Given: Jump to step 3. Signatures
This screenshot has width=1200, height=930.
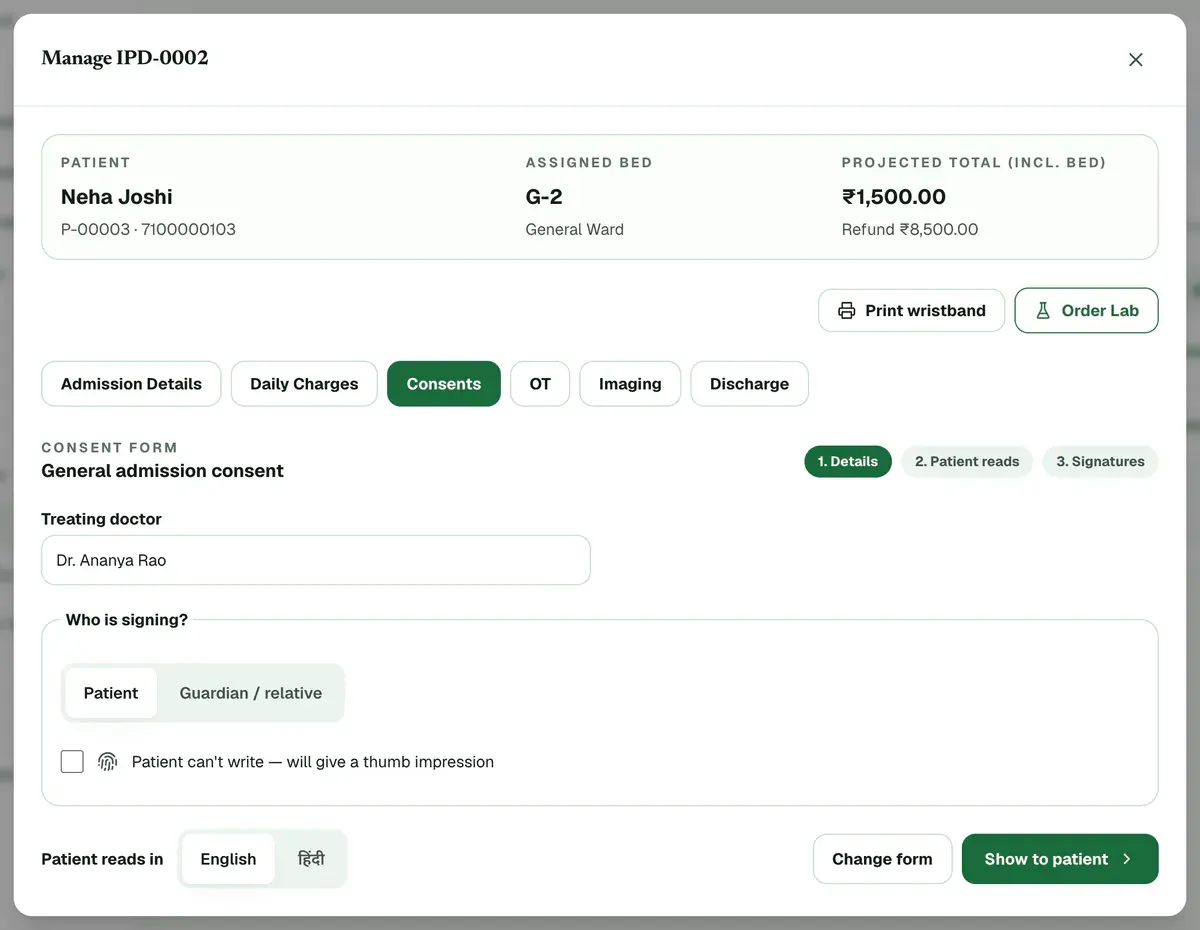Looking at the screenshot, I should click(x=1100, y=462).
